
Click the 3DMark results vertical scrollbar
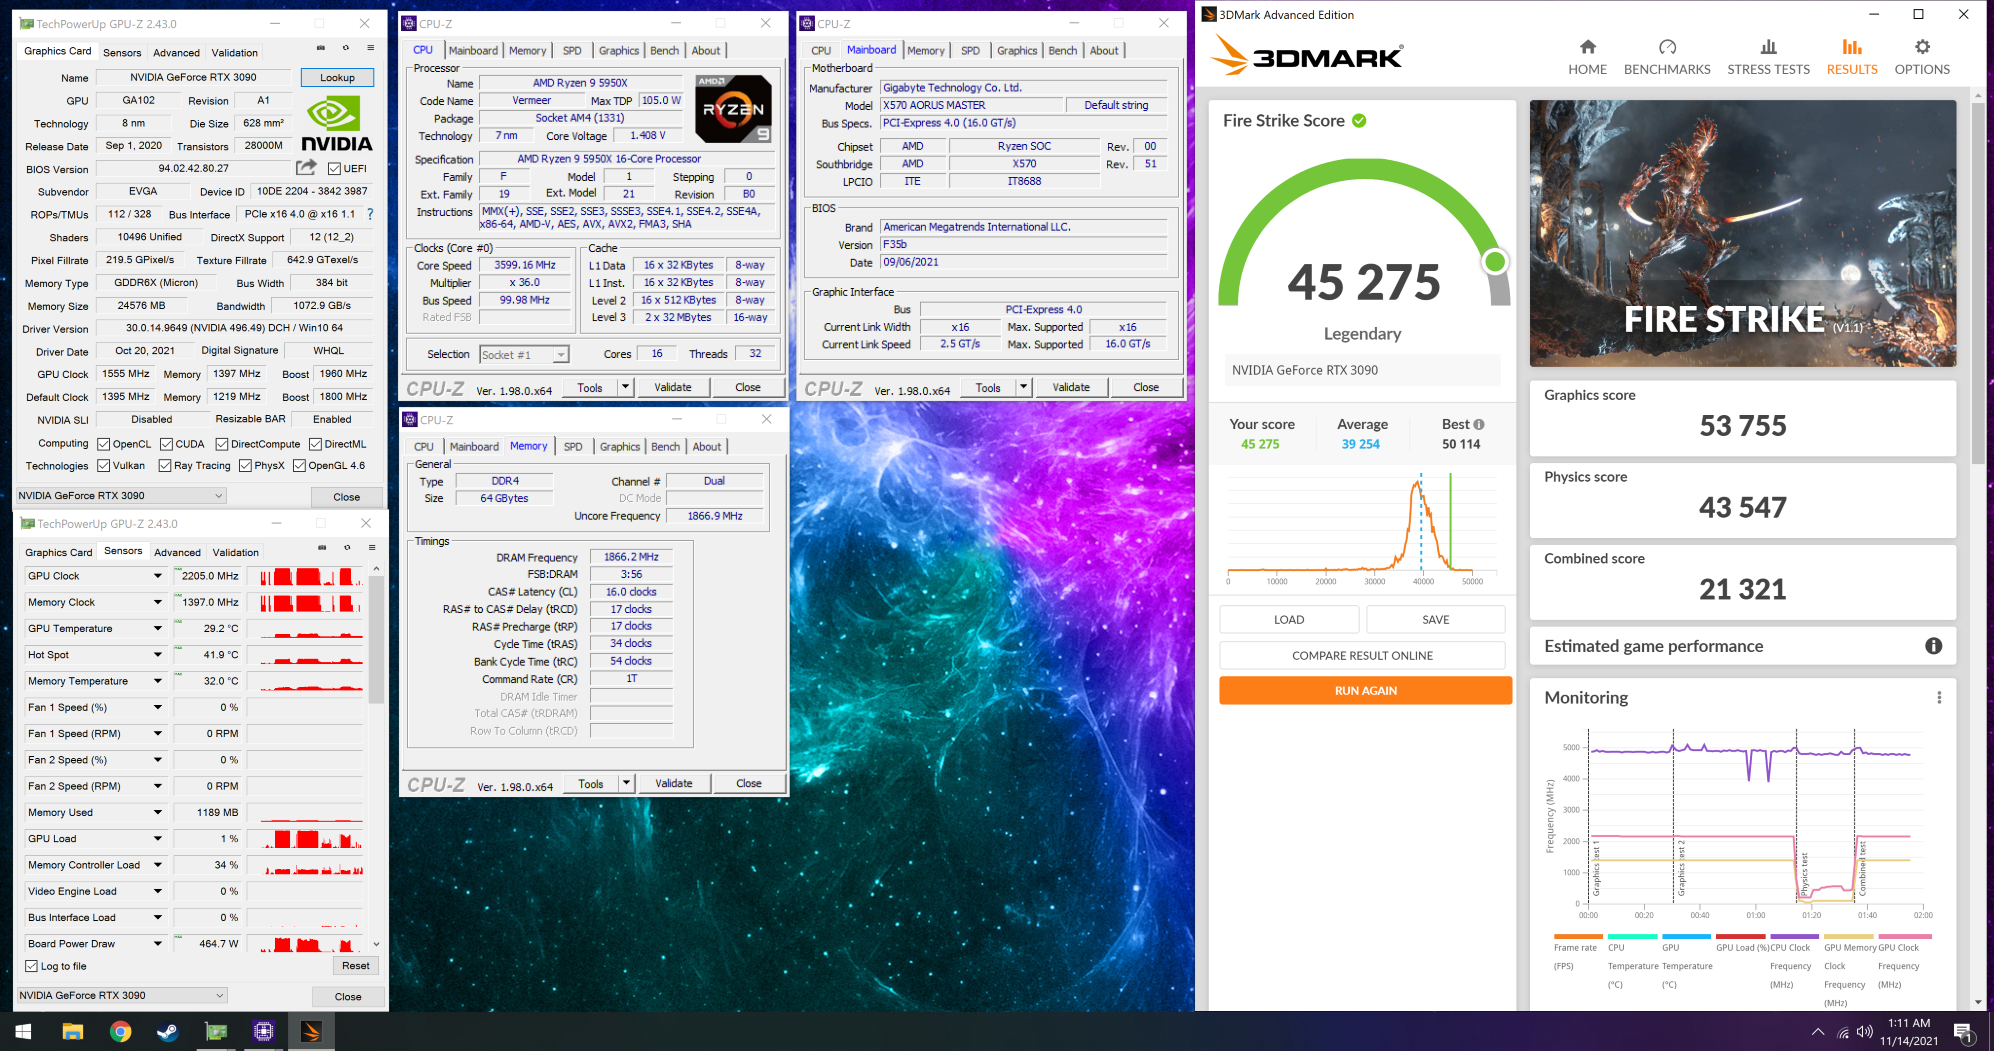pos(1978,284)
